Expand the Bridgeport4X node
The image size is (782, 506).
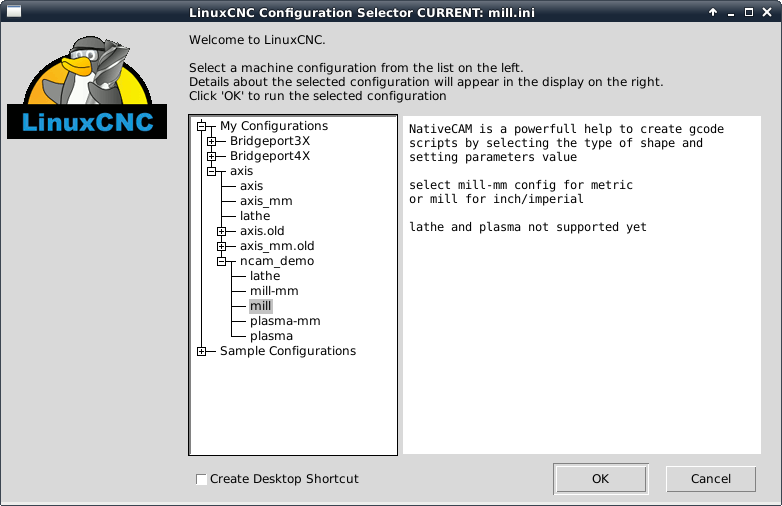coord(211,157)
